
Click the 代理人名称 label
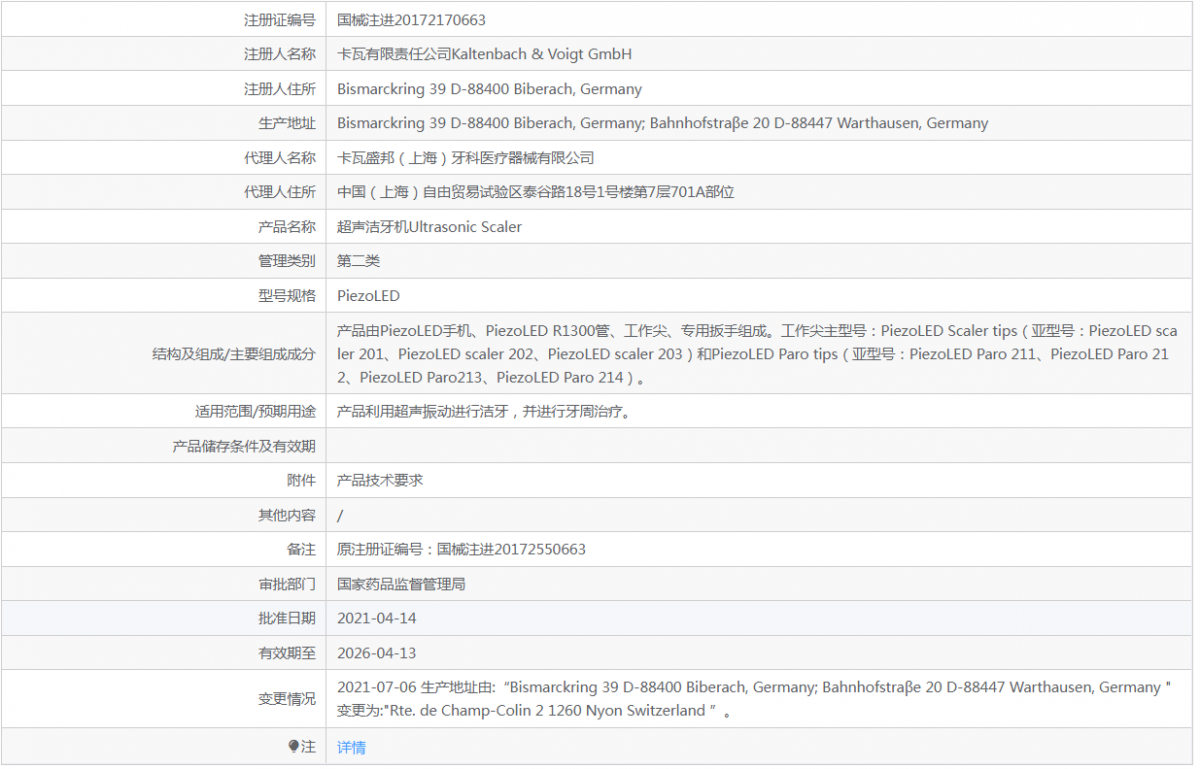pos(280,157)
